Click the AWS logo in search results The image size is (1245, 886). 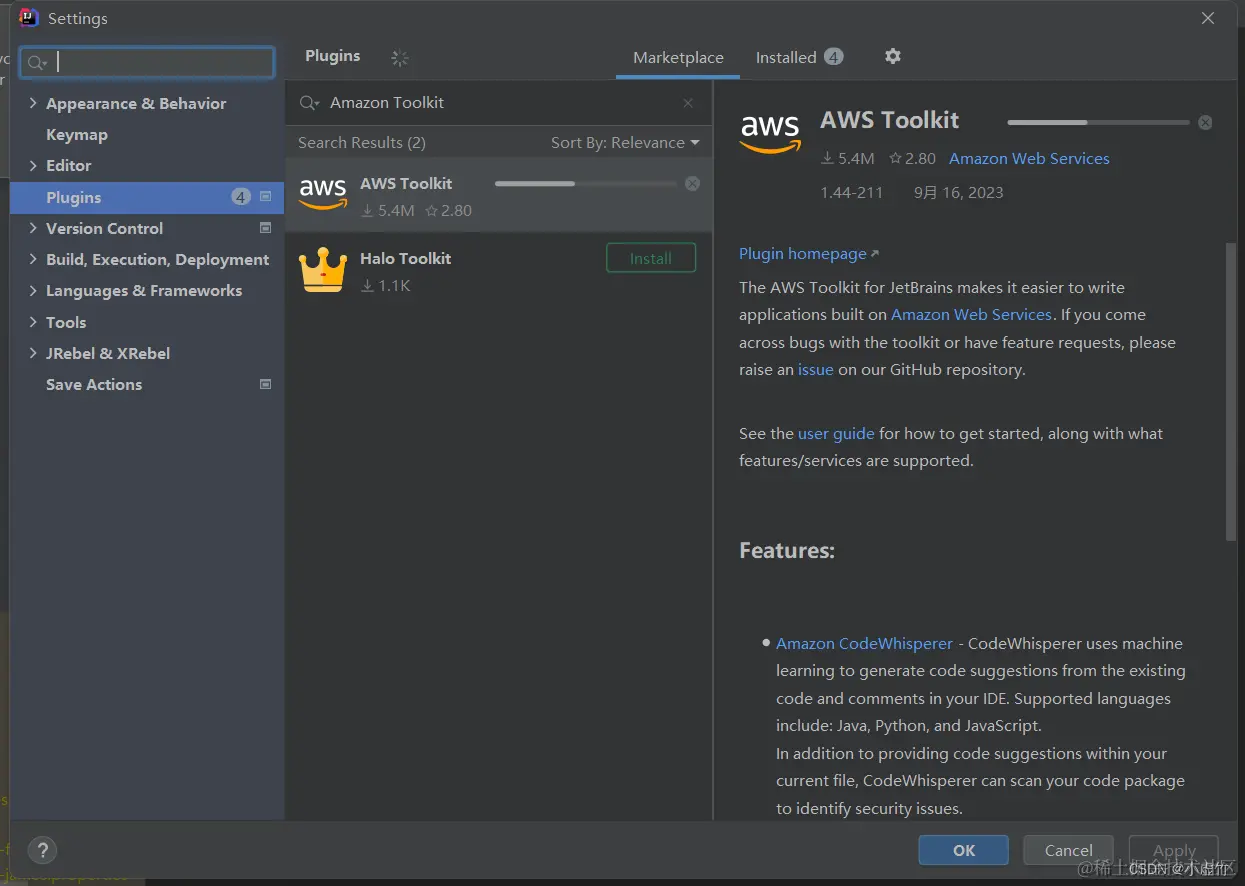click(323, 194)
